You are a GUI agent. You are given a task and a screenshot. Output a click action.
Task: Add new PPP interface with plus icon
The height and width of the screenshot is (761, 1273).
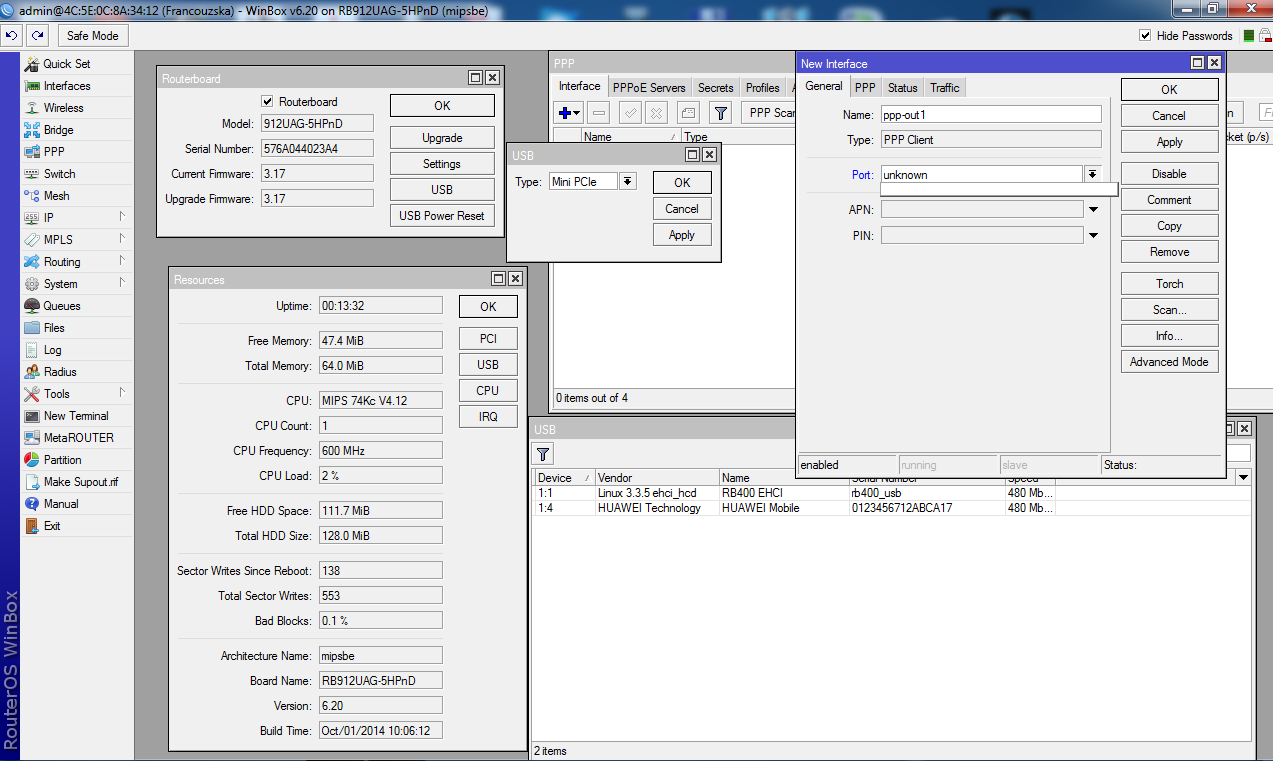(565, 113)
